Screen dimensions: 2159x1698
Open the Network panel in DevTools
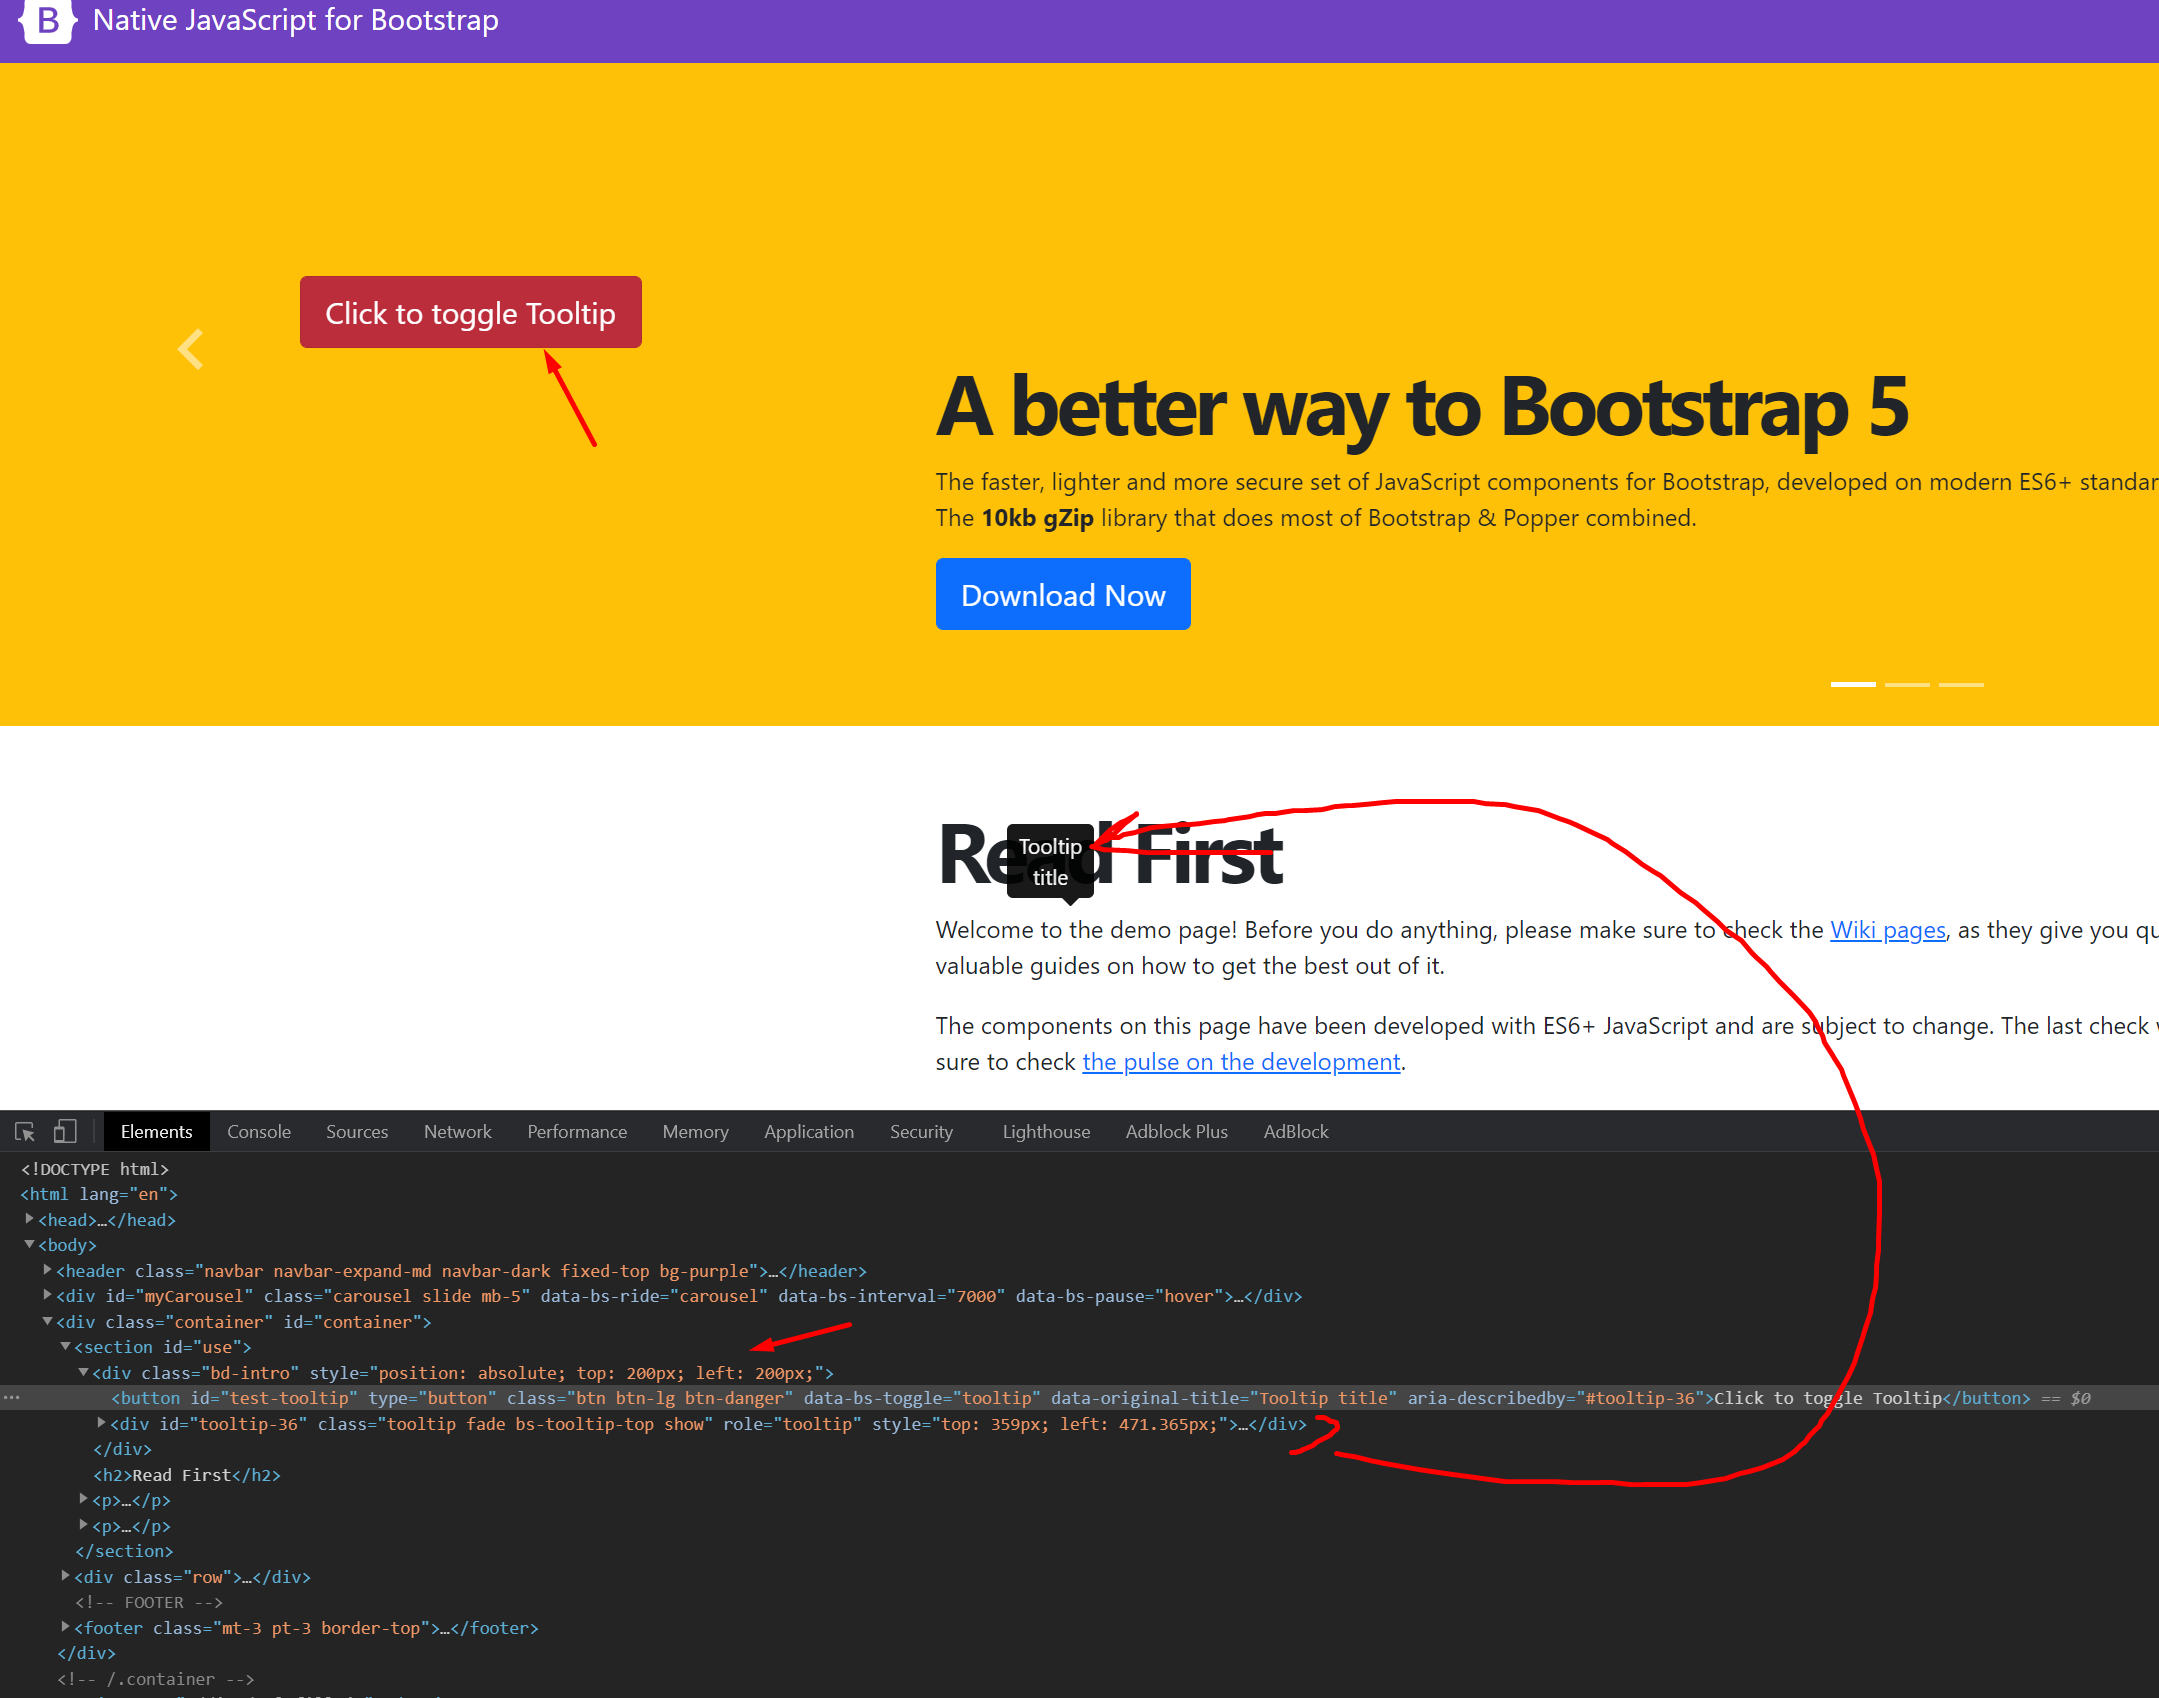[457, 1131]
